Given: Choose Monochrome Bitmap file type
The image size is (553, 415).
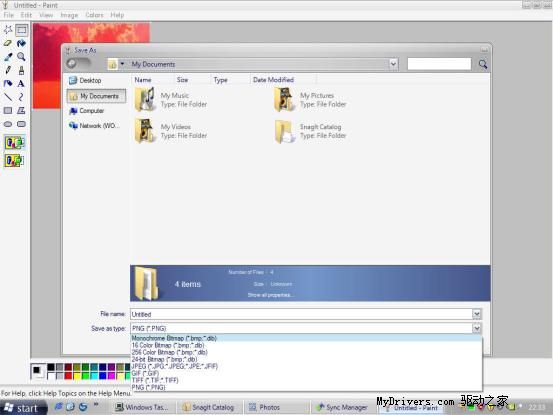Looking at the screenshot, I should pyautogui.click(x=306, y=338).
